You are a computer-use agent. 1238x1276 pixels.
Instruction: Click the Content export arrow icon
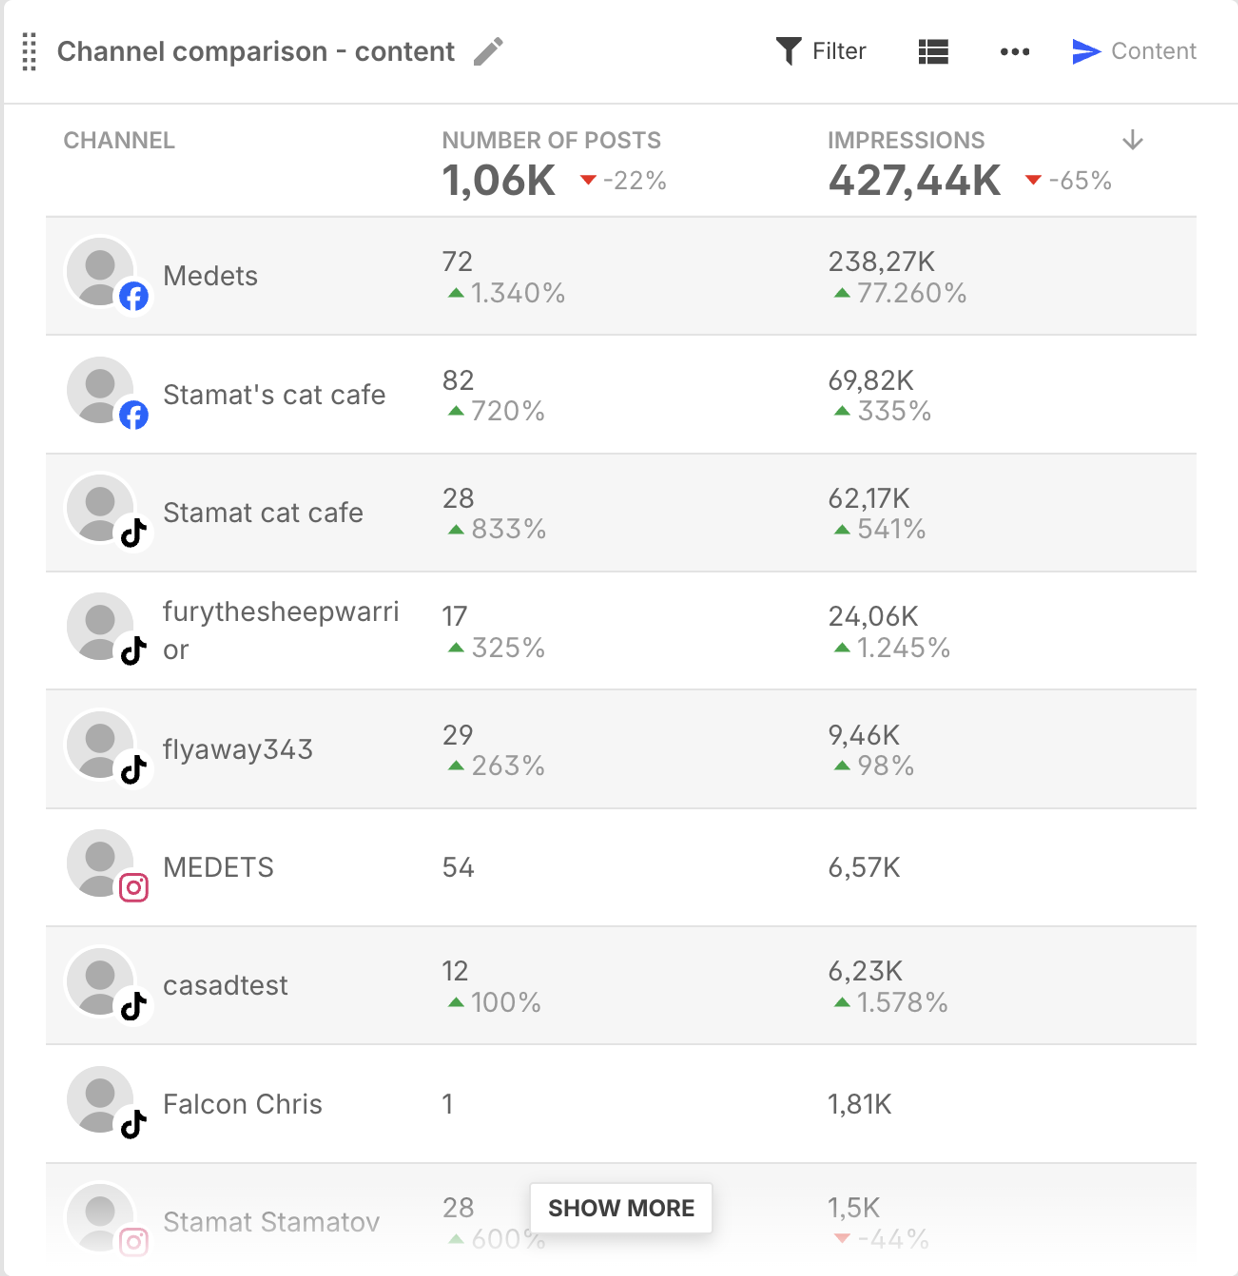[x=1085, y=51]
